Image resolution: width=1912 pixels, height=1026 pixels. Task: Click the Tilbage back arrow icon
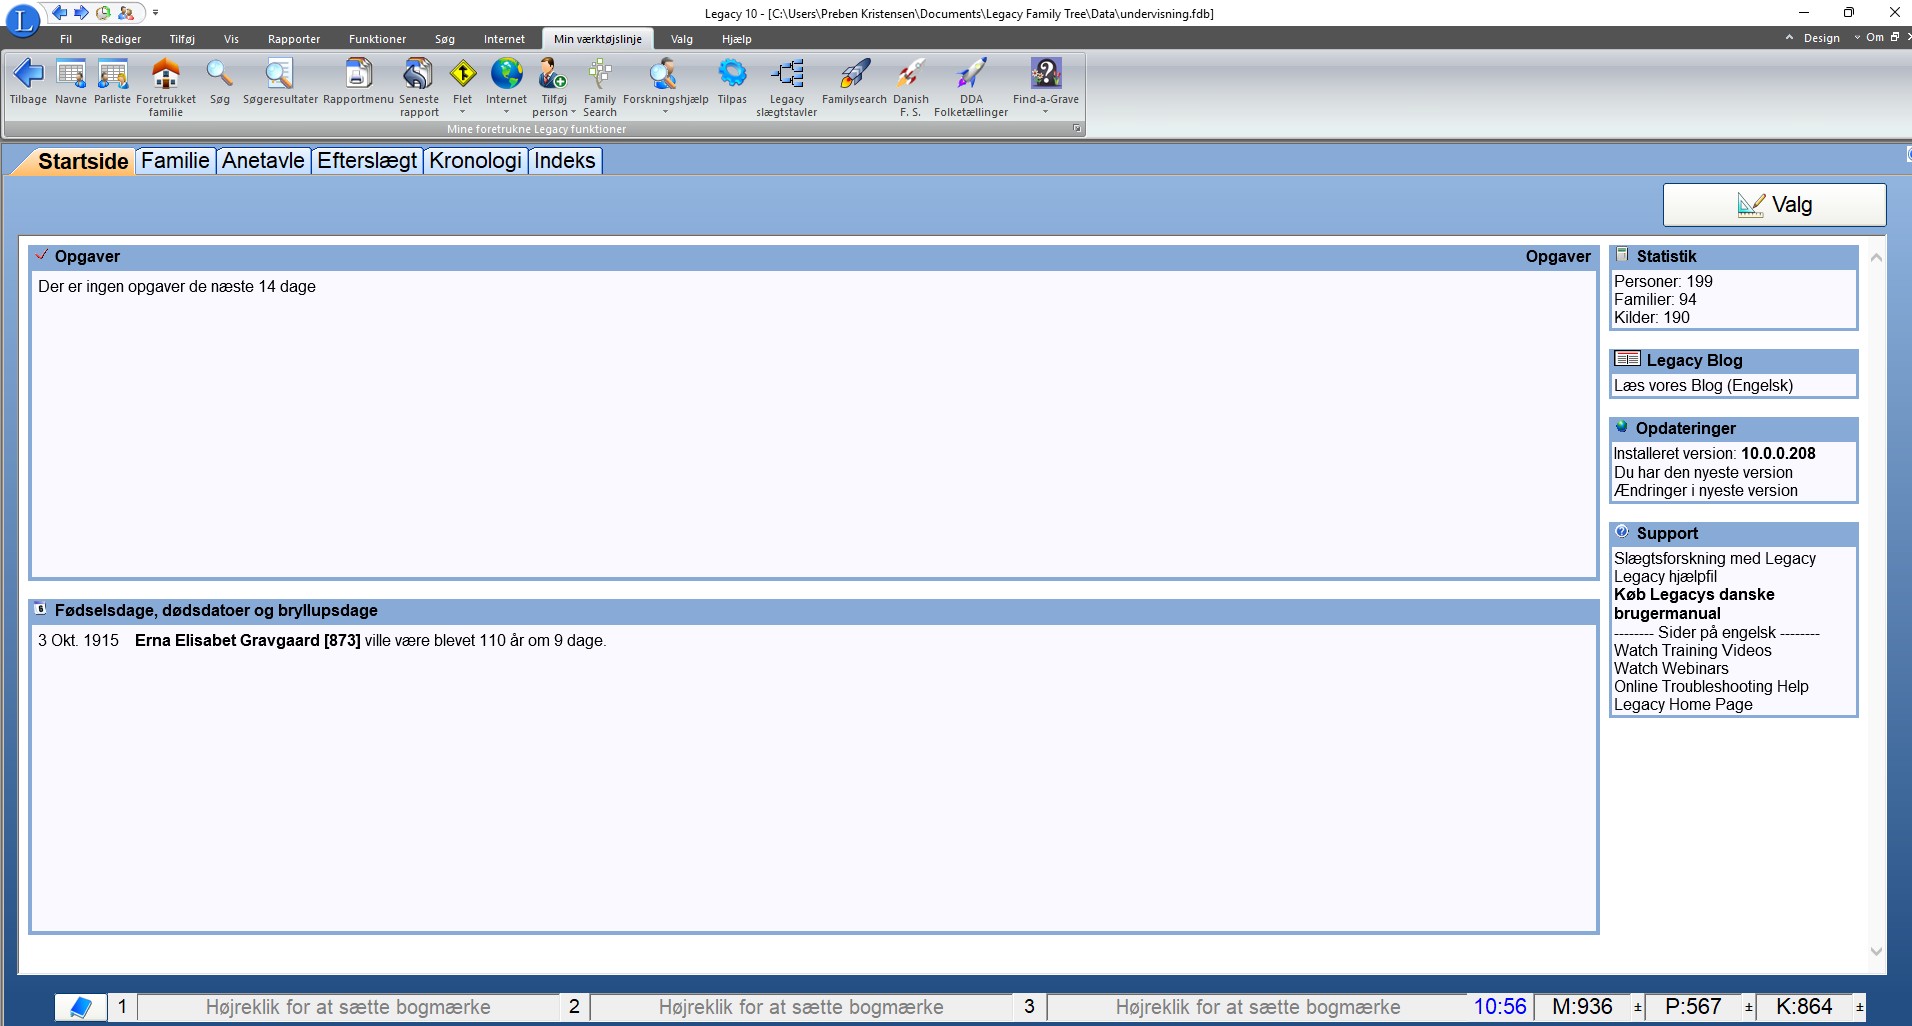(28, 74)
